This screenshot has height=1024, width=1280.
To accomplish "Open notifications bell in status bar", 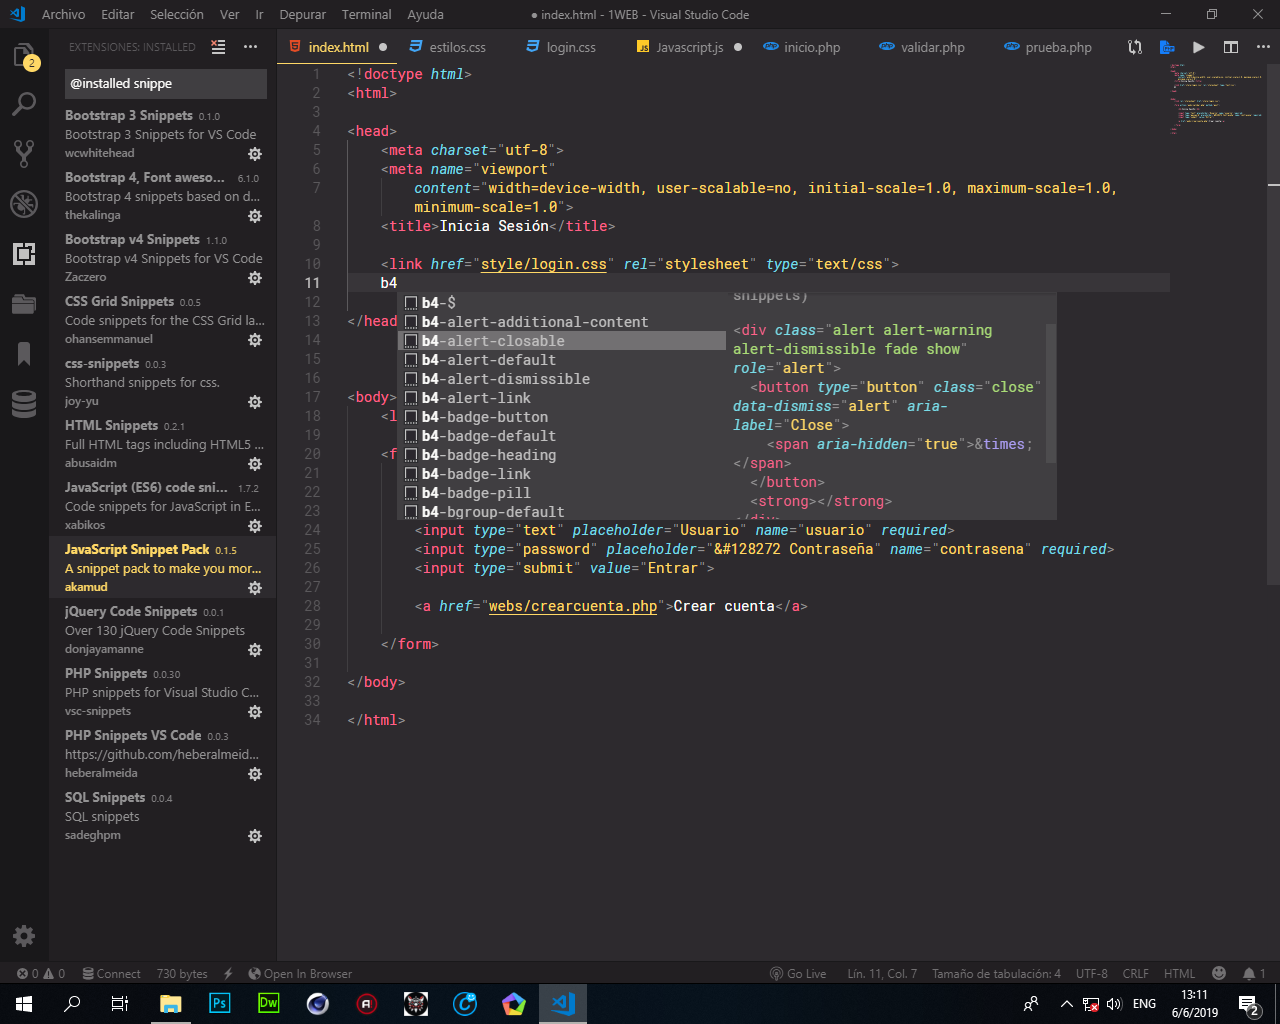I will coord(1254,973).
